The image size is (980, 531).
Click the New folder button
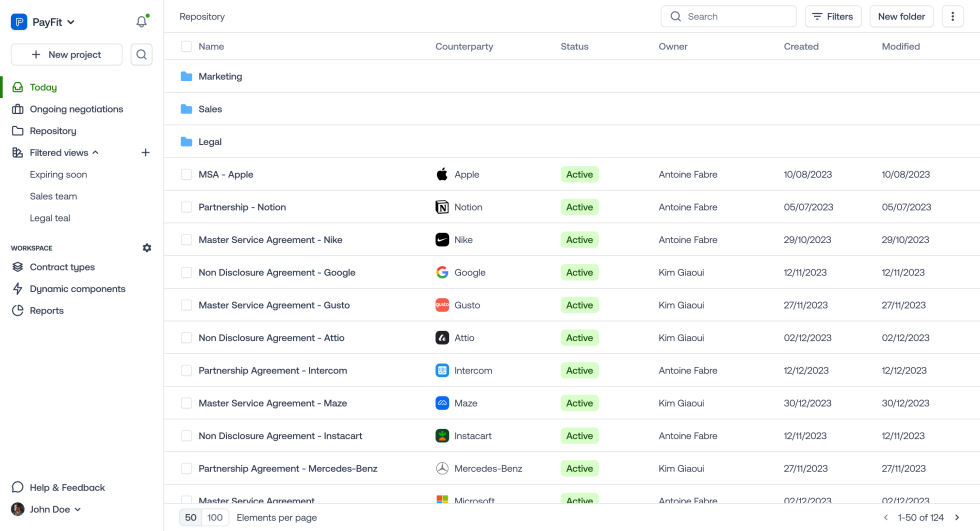point(901,17)
